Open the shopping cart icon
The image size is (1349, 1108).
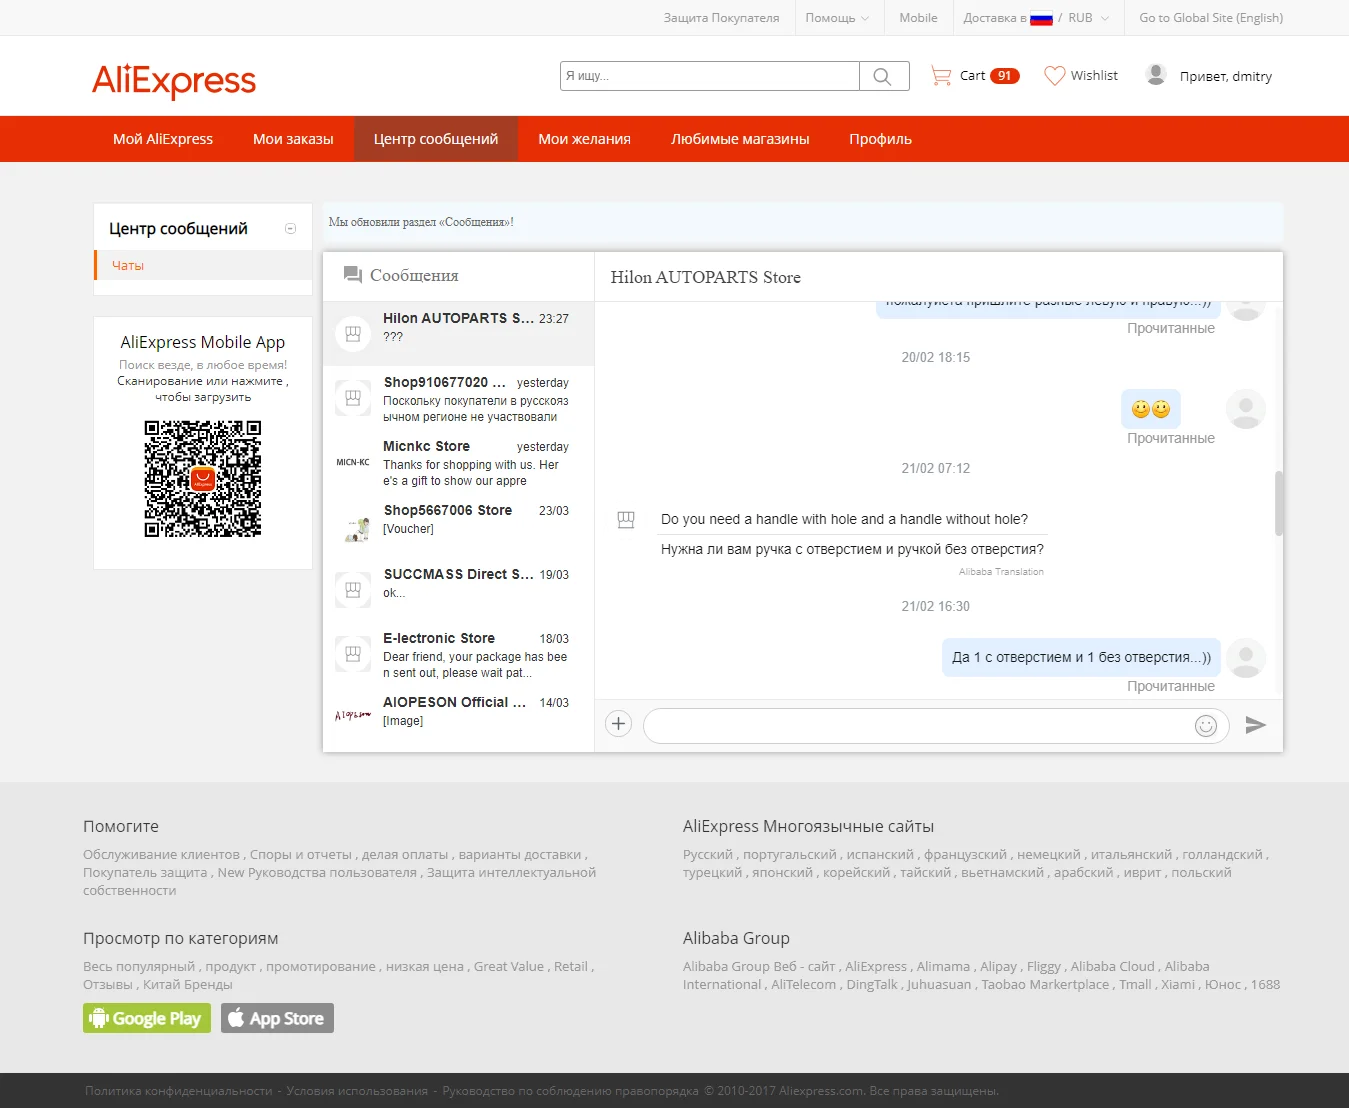tap(941, 76)
